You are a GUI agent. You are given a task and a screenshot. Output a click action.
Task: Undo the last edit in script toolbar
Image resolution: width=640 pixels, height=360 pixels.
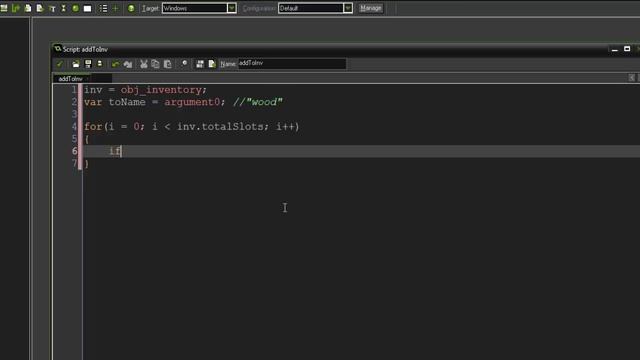coord(116,64)
